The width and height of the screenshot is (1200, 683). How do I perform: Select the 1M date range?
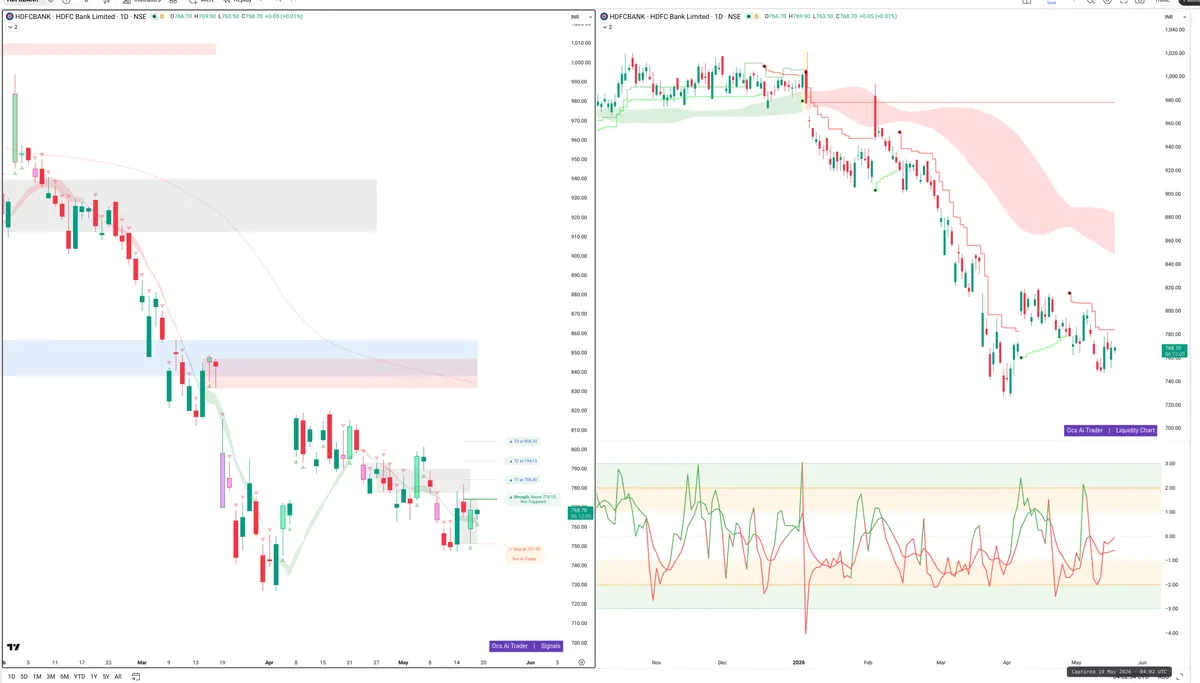37,676
